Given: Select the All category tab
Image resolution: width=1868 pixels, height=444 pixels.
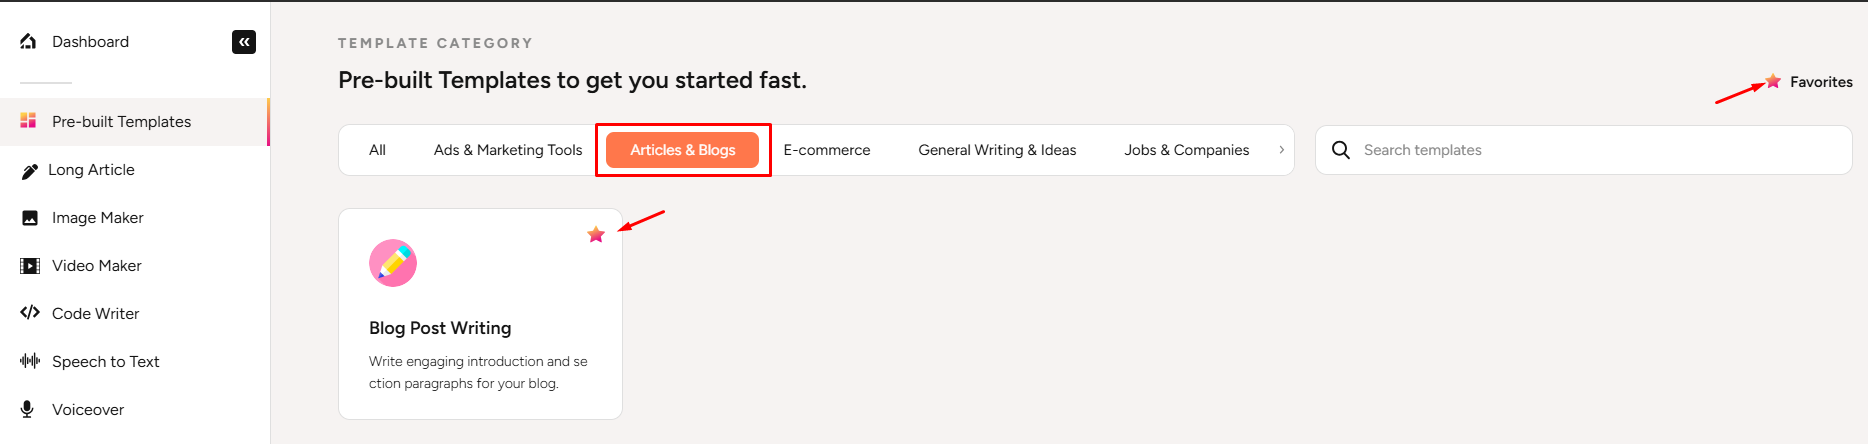Looking at the screenshot, I should 377,150.
